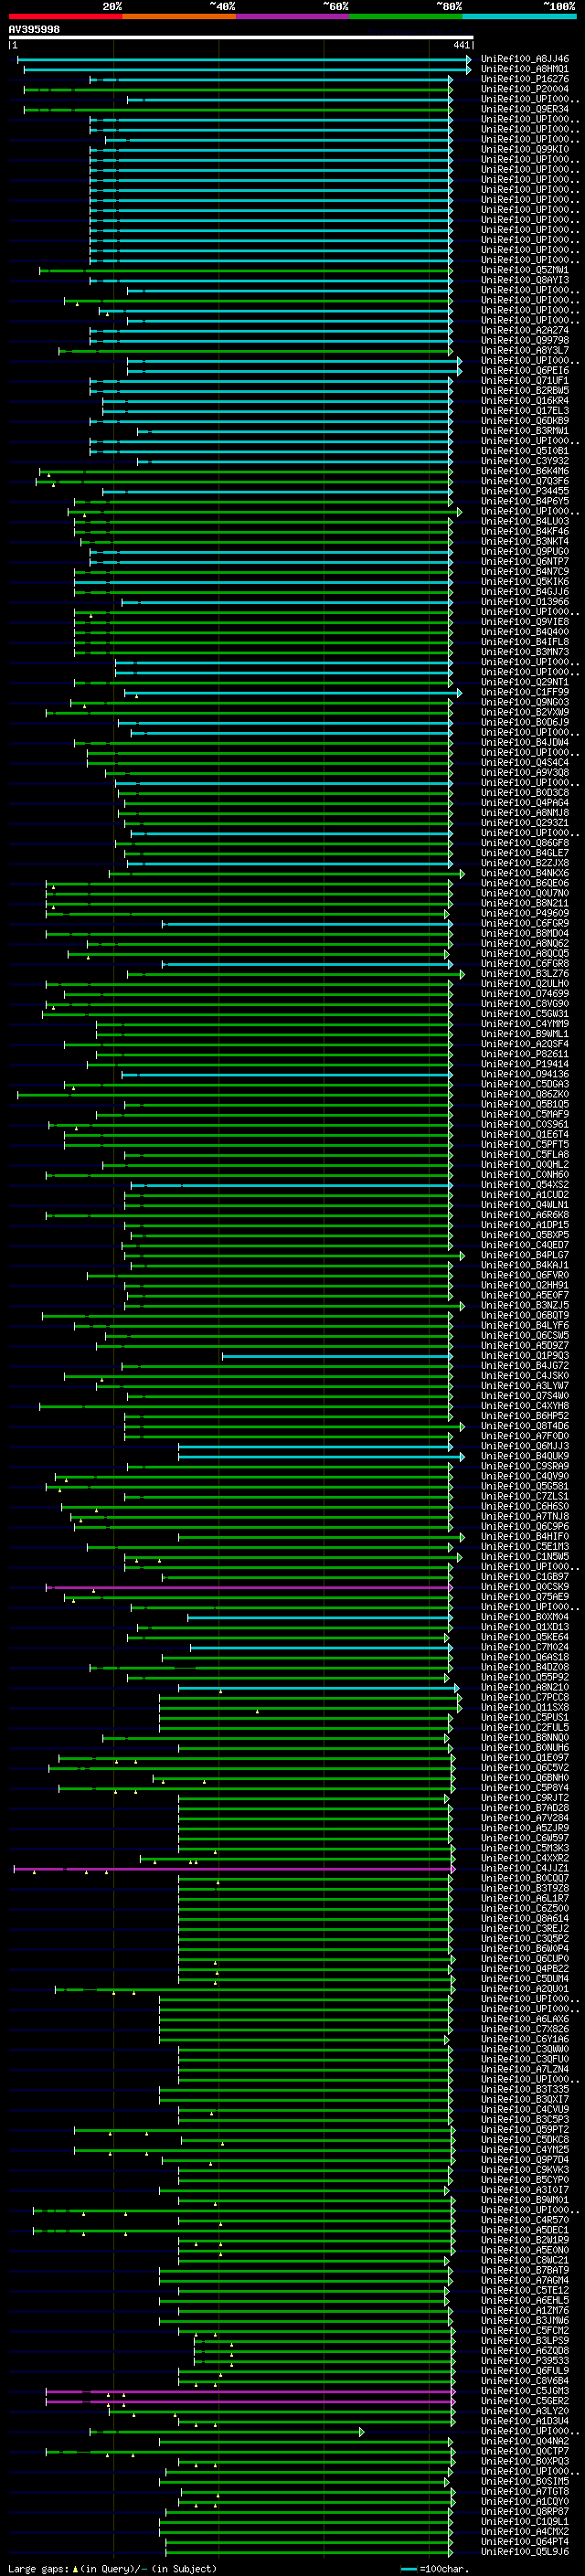This screenshot has width=585, height=2576.
Task: Select hit label UniRef100_B2RBW5
Action: point(525,391)
